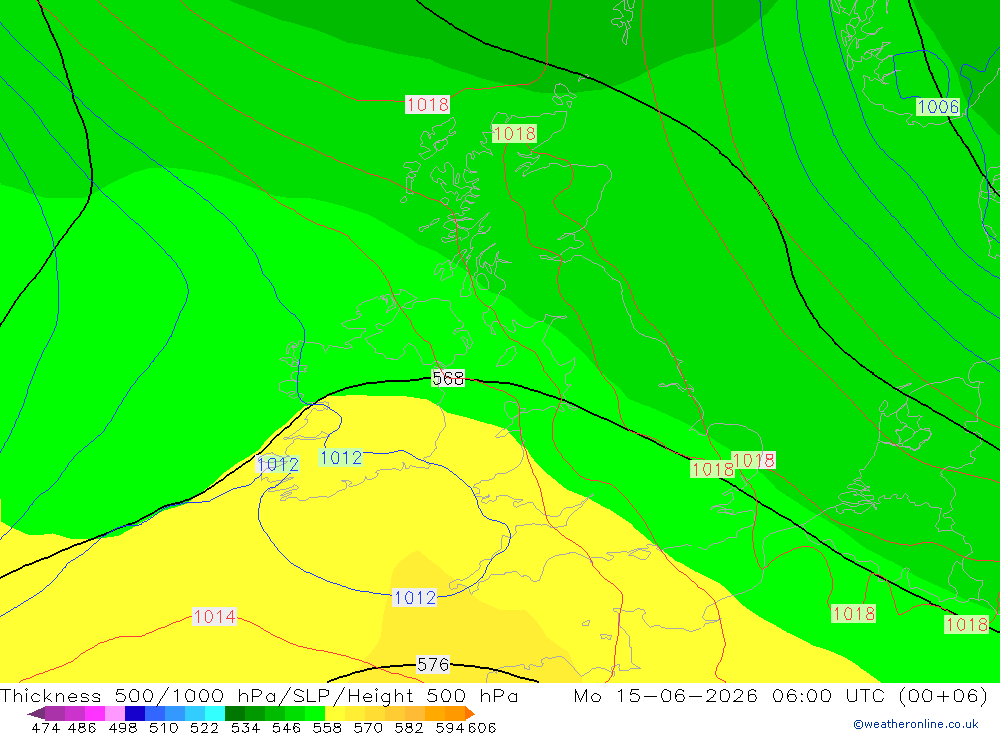Screen dimensions: 1000x733
Task: Click the weatheronline.co.uk copyright link
Action: coord(916,724)
